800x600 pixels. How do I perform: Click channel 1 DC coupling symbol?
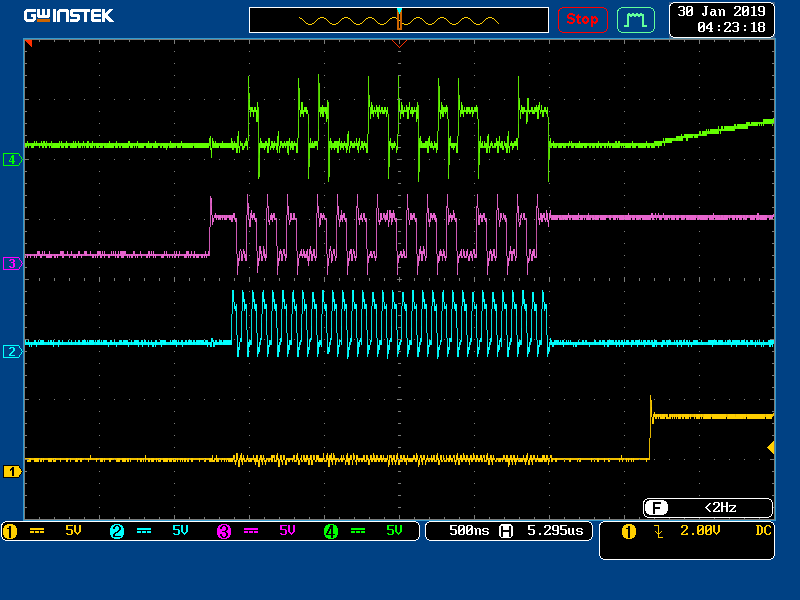coord(37,531)
